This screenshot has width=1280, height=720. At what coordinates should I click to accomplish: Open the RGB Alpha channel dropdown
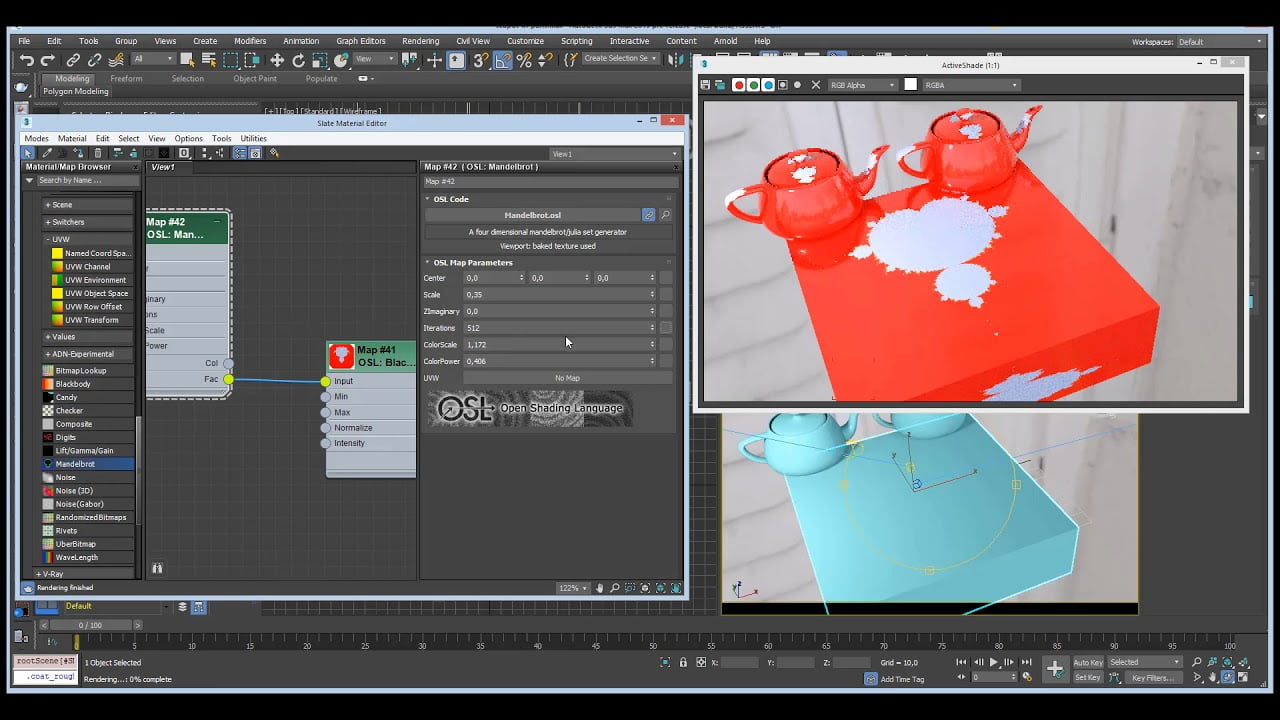(x=863, y=85)
